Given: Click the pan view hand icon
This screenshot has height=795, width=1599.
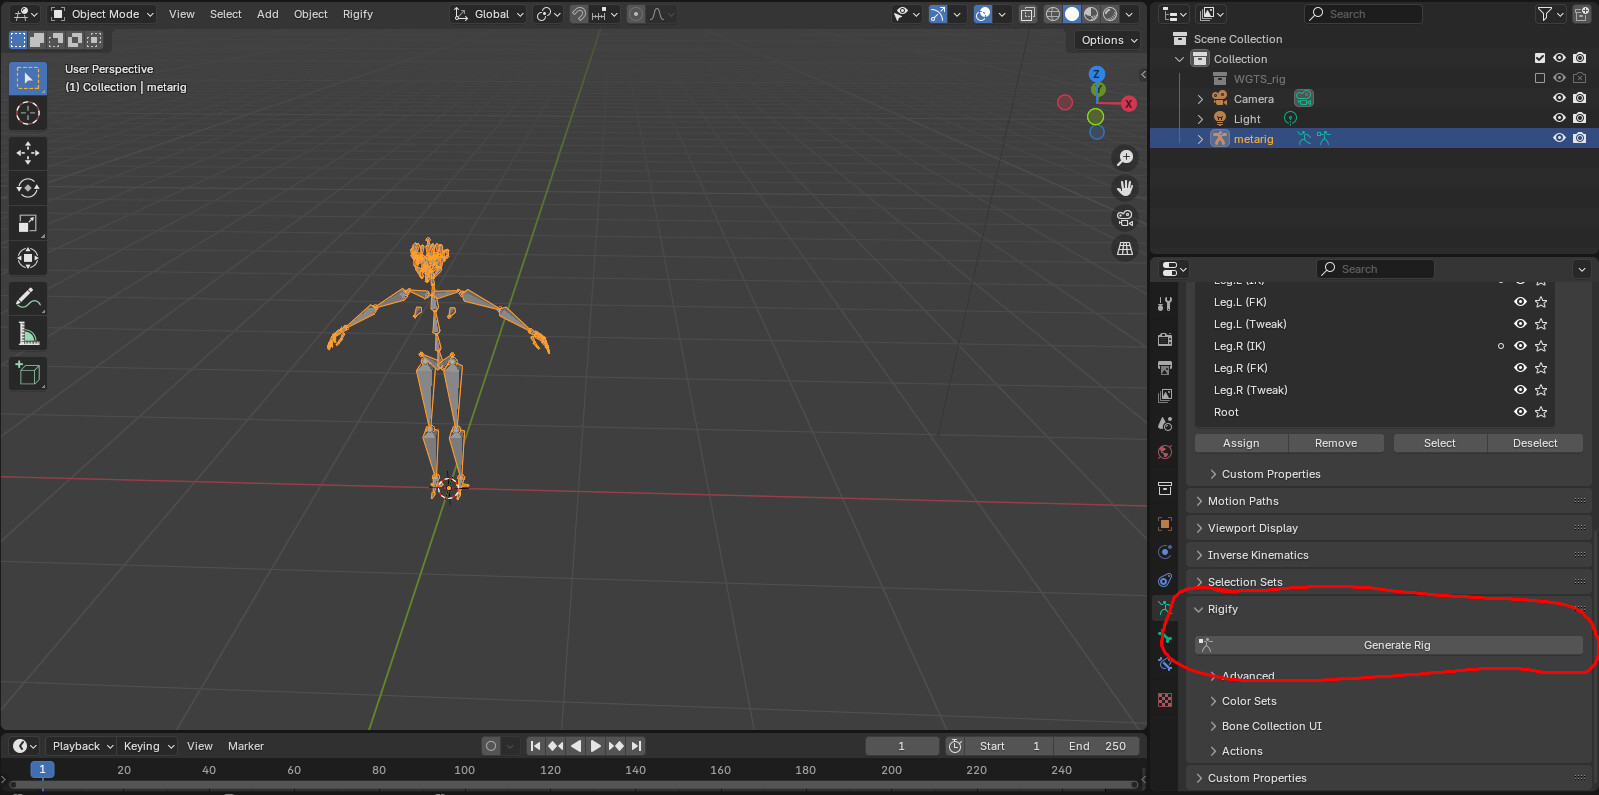Looking at the screenshot, I should click(x=1125, y=188).
